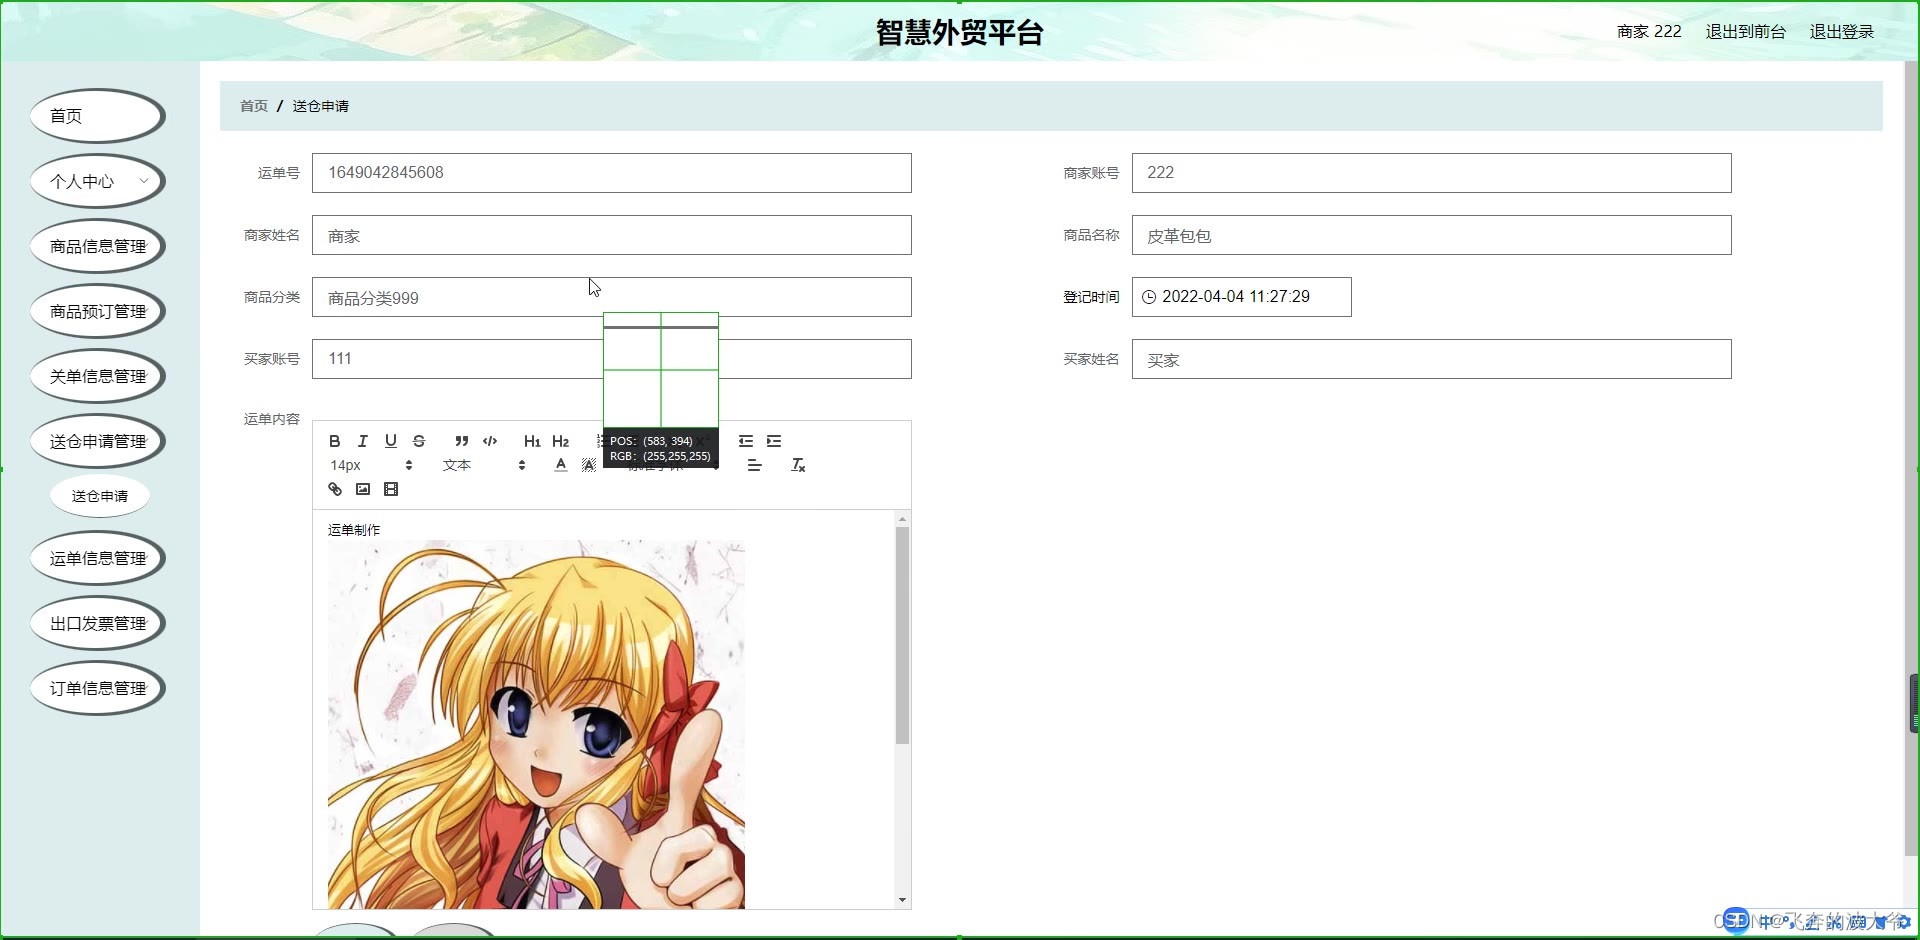
Task: Toggle strikethrough formatting in the editor
Action: pos(419,441)
